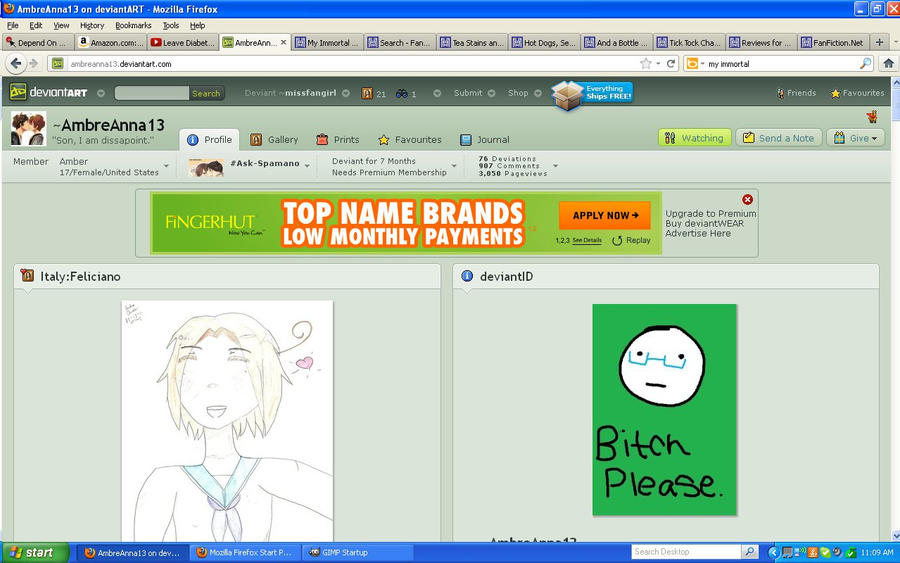Open the Deviant missfangirl dropdown arrow
The height and width of the screenshot is (563, 900).
pyautogui.click(x=346, y=94)
